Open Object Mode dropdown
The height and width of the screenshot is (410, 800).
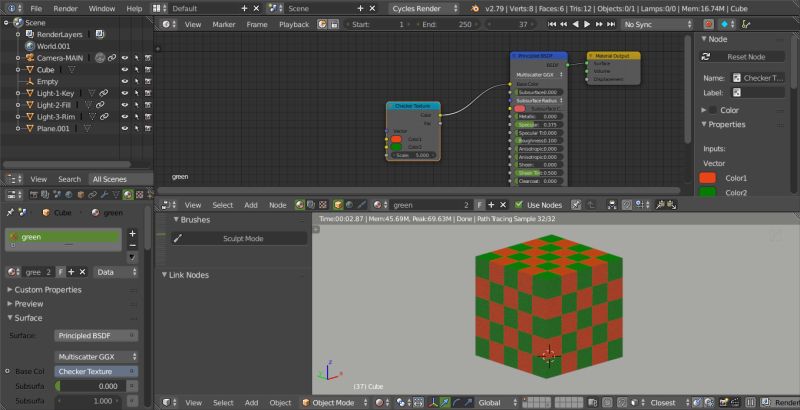[x=334, y=403]
